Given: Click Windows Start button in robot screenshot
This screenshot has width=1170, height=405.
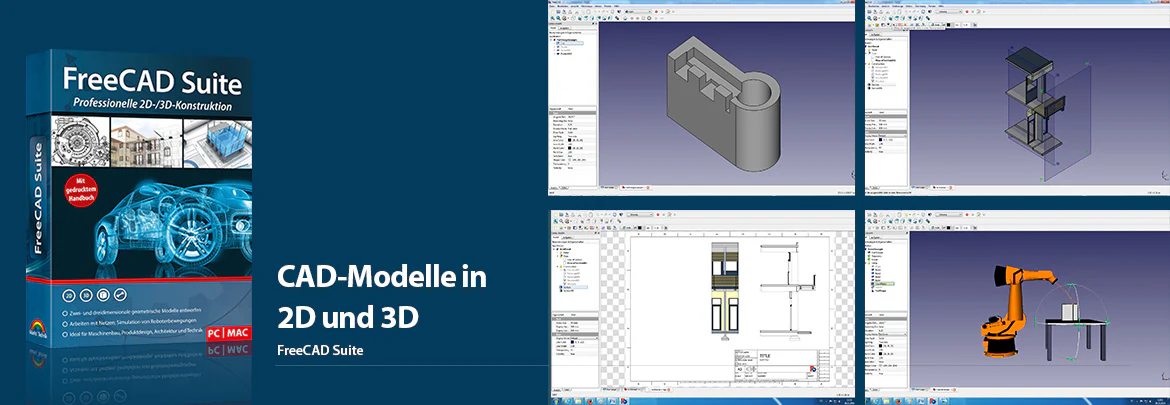Looking at the screenshot, I should pyautogui.click(x=867, y=401).
